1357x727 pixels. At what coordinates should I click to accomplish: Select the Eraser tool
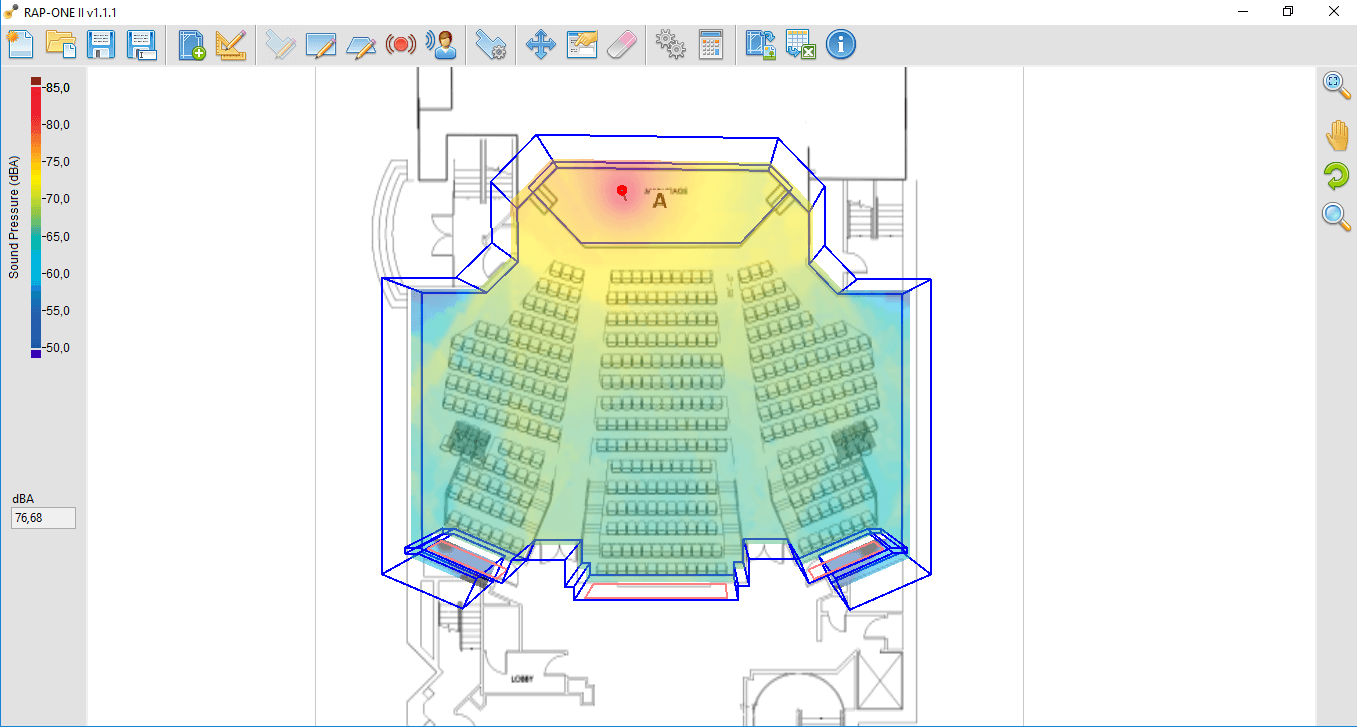(x=621, y=44)
